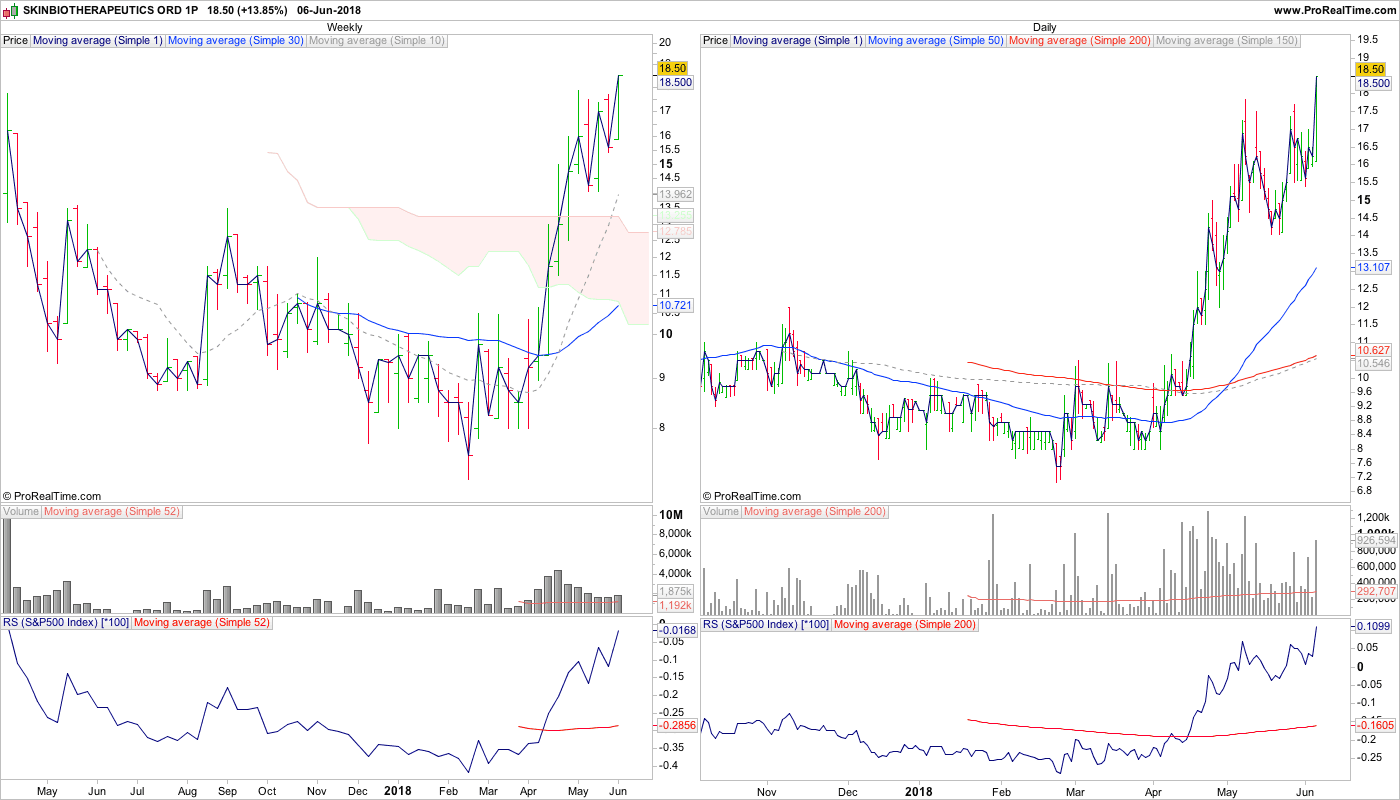The image size is (1400, 800).
Task: Click the blue 10.721 moving average value tag
Action: click(x=675, y=305)
